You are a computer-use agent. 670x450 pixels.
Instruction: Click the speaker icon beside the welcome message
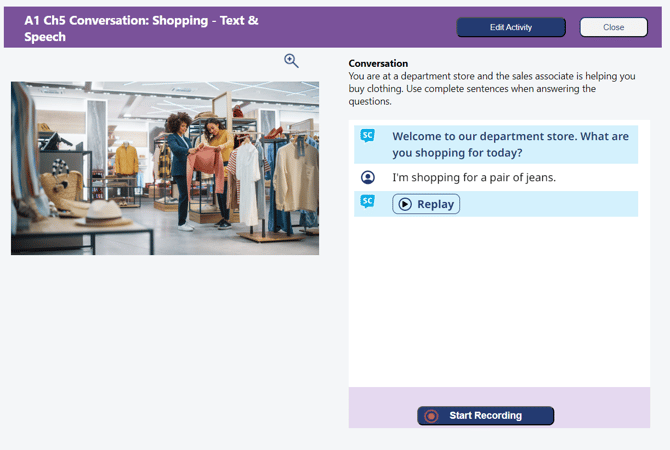tap(367, 136)
